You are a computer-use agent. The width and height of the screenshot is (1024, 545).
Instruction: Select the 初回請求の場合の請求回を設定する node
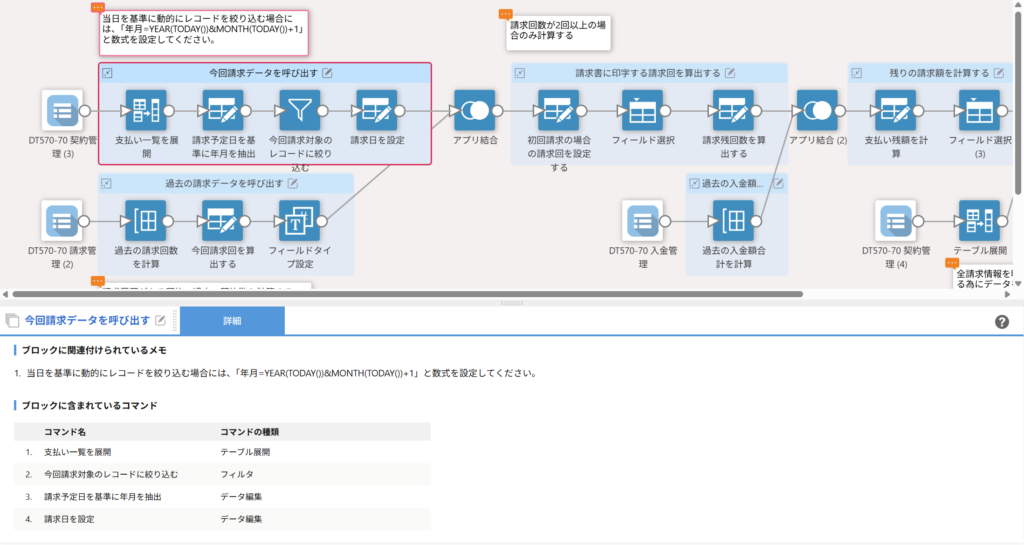(558, 110)
